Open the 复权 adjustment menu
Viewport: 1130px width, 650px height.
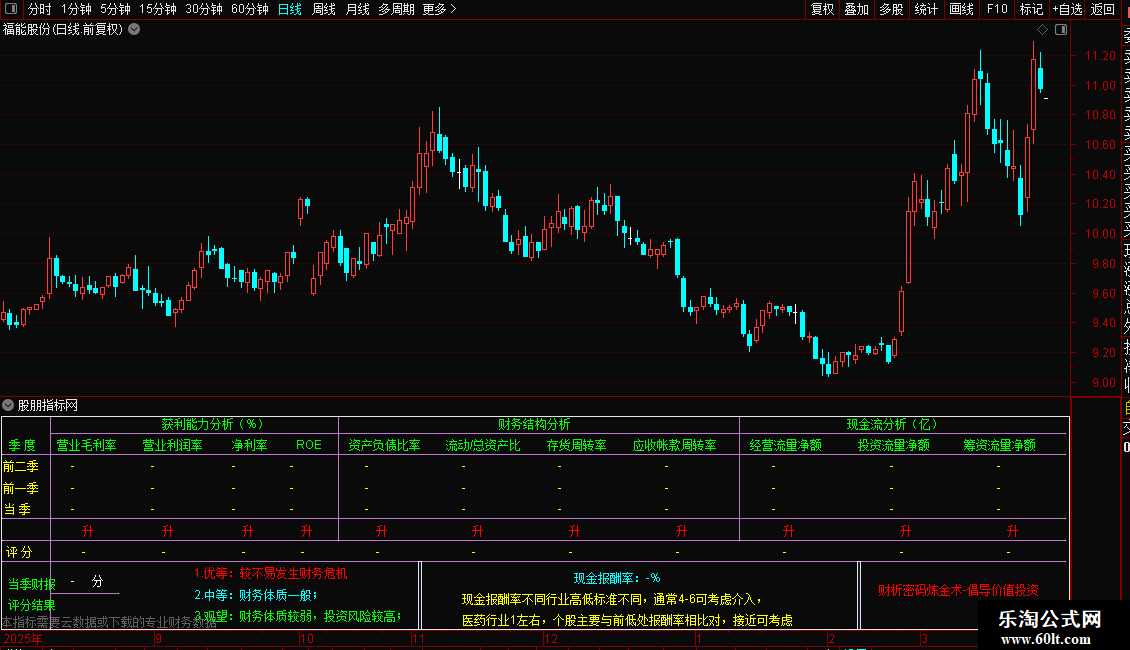(822, 9)
